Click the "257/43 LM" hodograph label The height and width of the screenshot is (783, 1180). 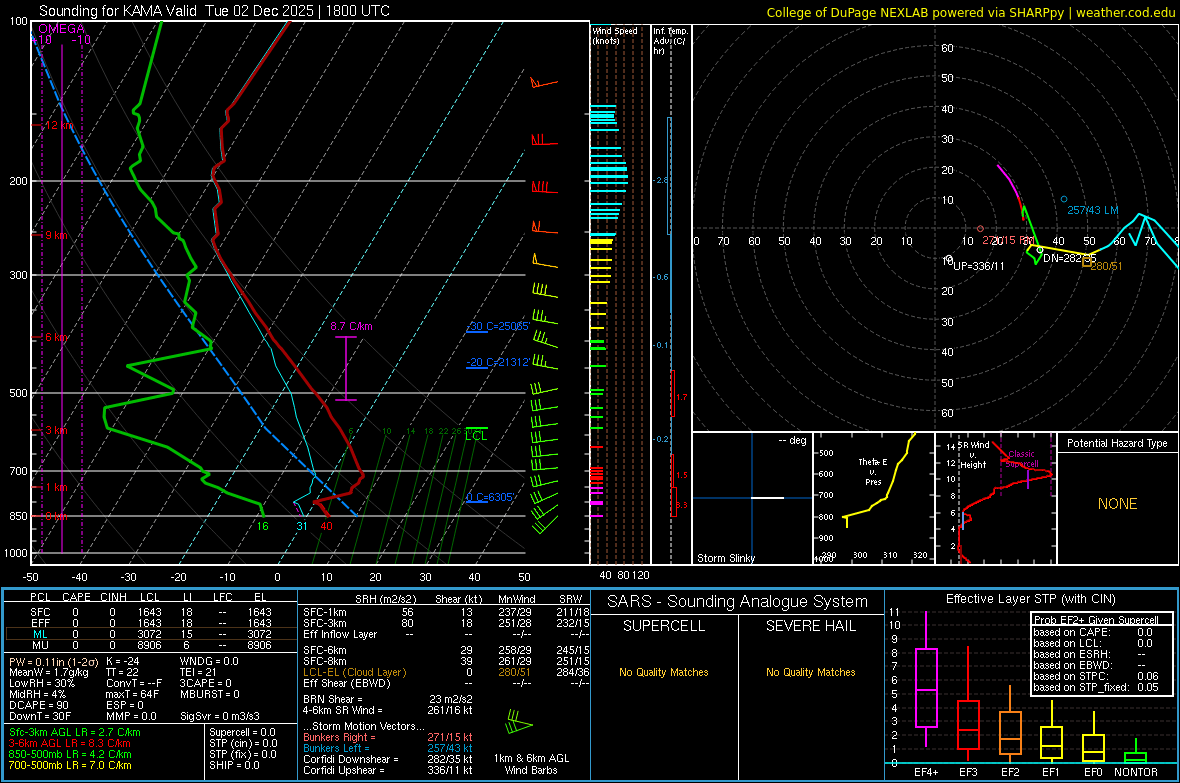1093,210
